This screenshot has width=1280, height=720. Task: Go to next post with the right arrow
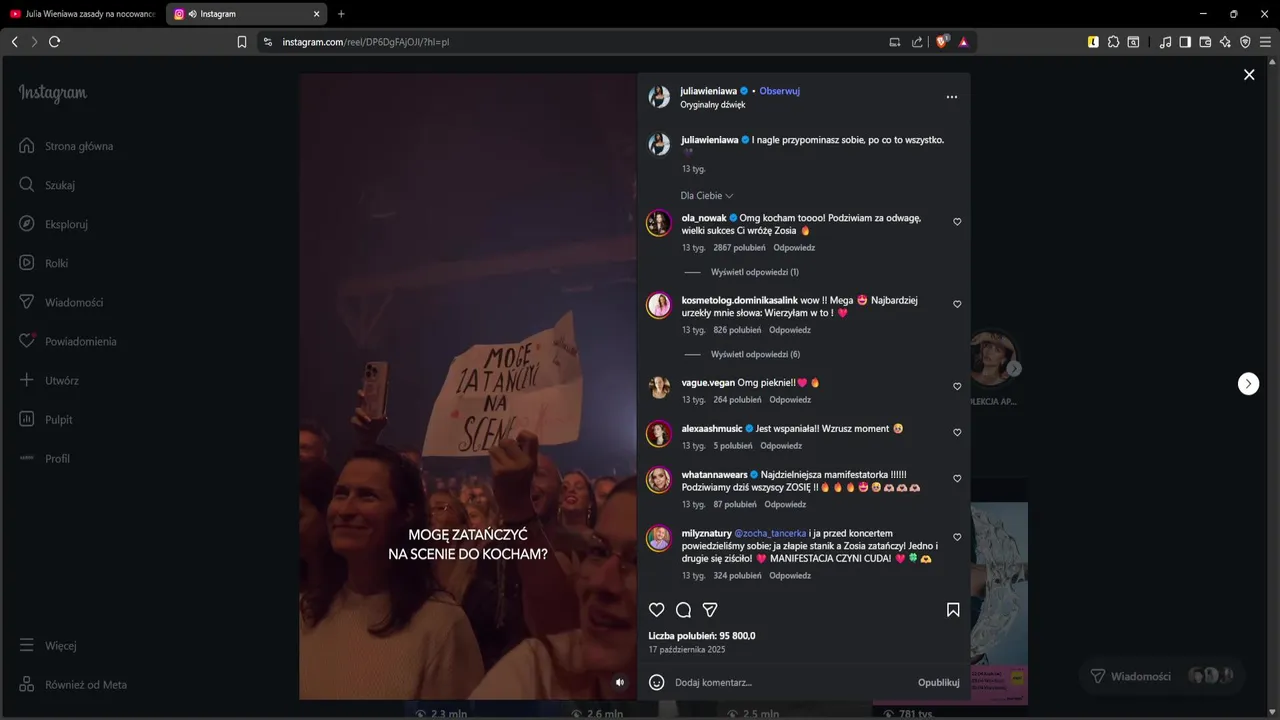coord(1249,384)
